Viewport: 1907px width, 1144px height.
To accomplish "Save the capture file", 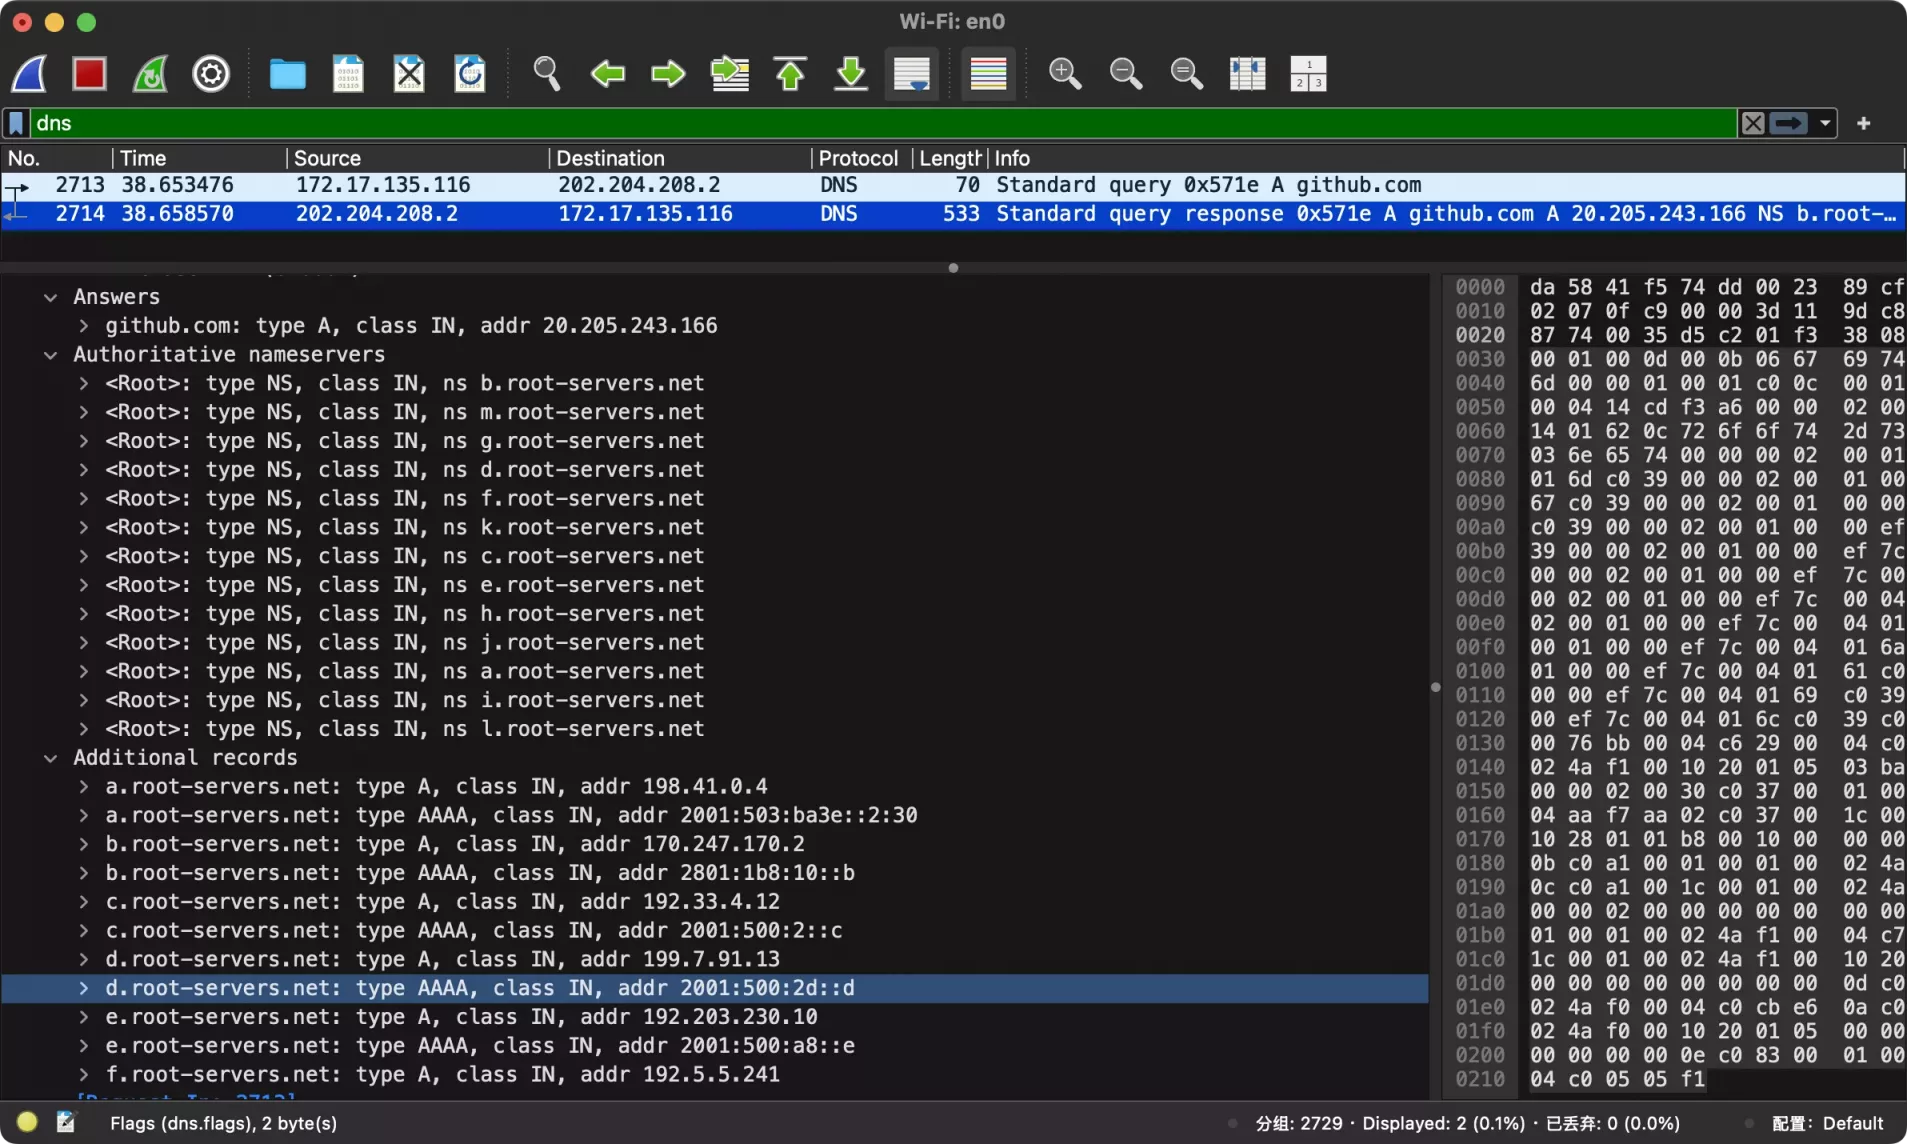I will click(x=348, y=74).
